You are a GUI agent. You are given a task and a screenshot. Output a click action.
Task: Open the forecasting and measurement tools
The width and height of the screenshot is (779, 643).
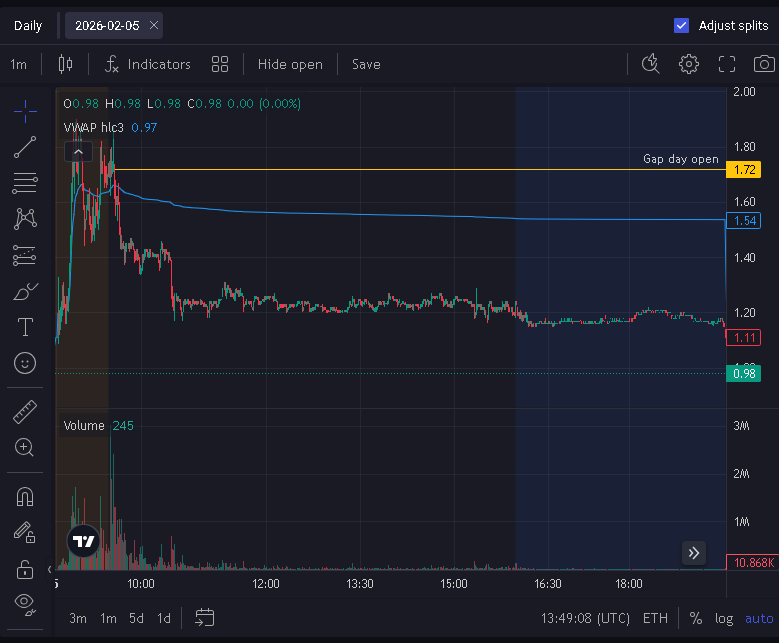(25, 255)
